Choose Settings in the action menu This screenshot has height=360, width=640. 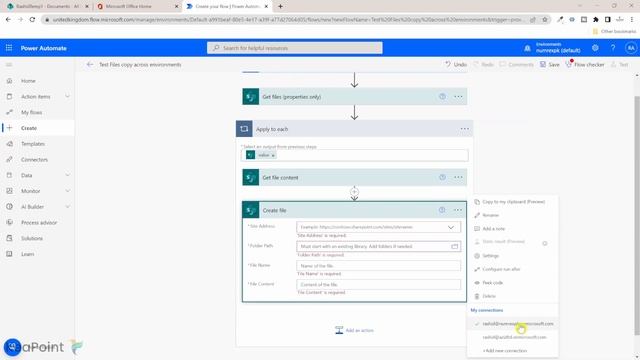pyautogui.click(x=490, y=256)
